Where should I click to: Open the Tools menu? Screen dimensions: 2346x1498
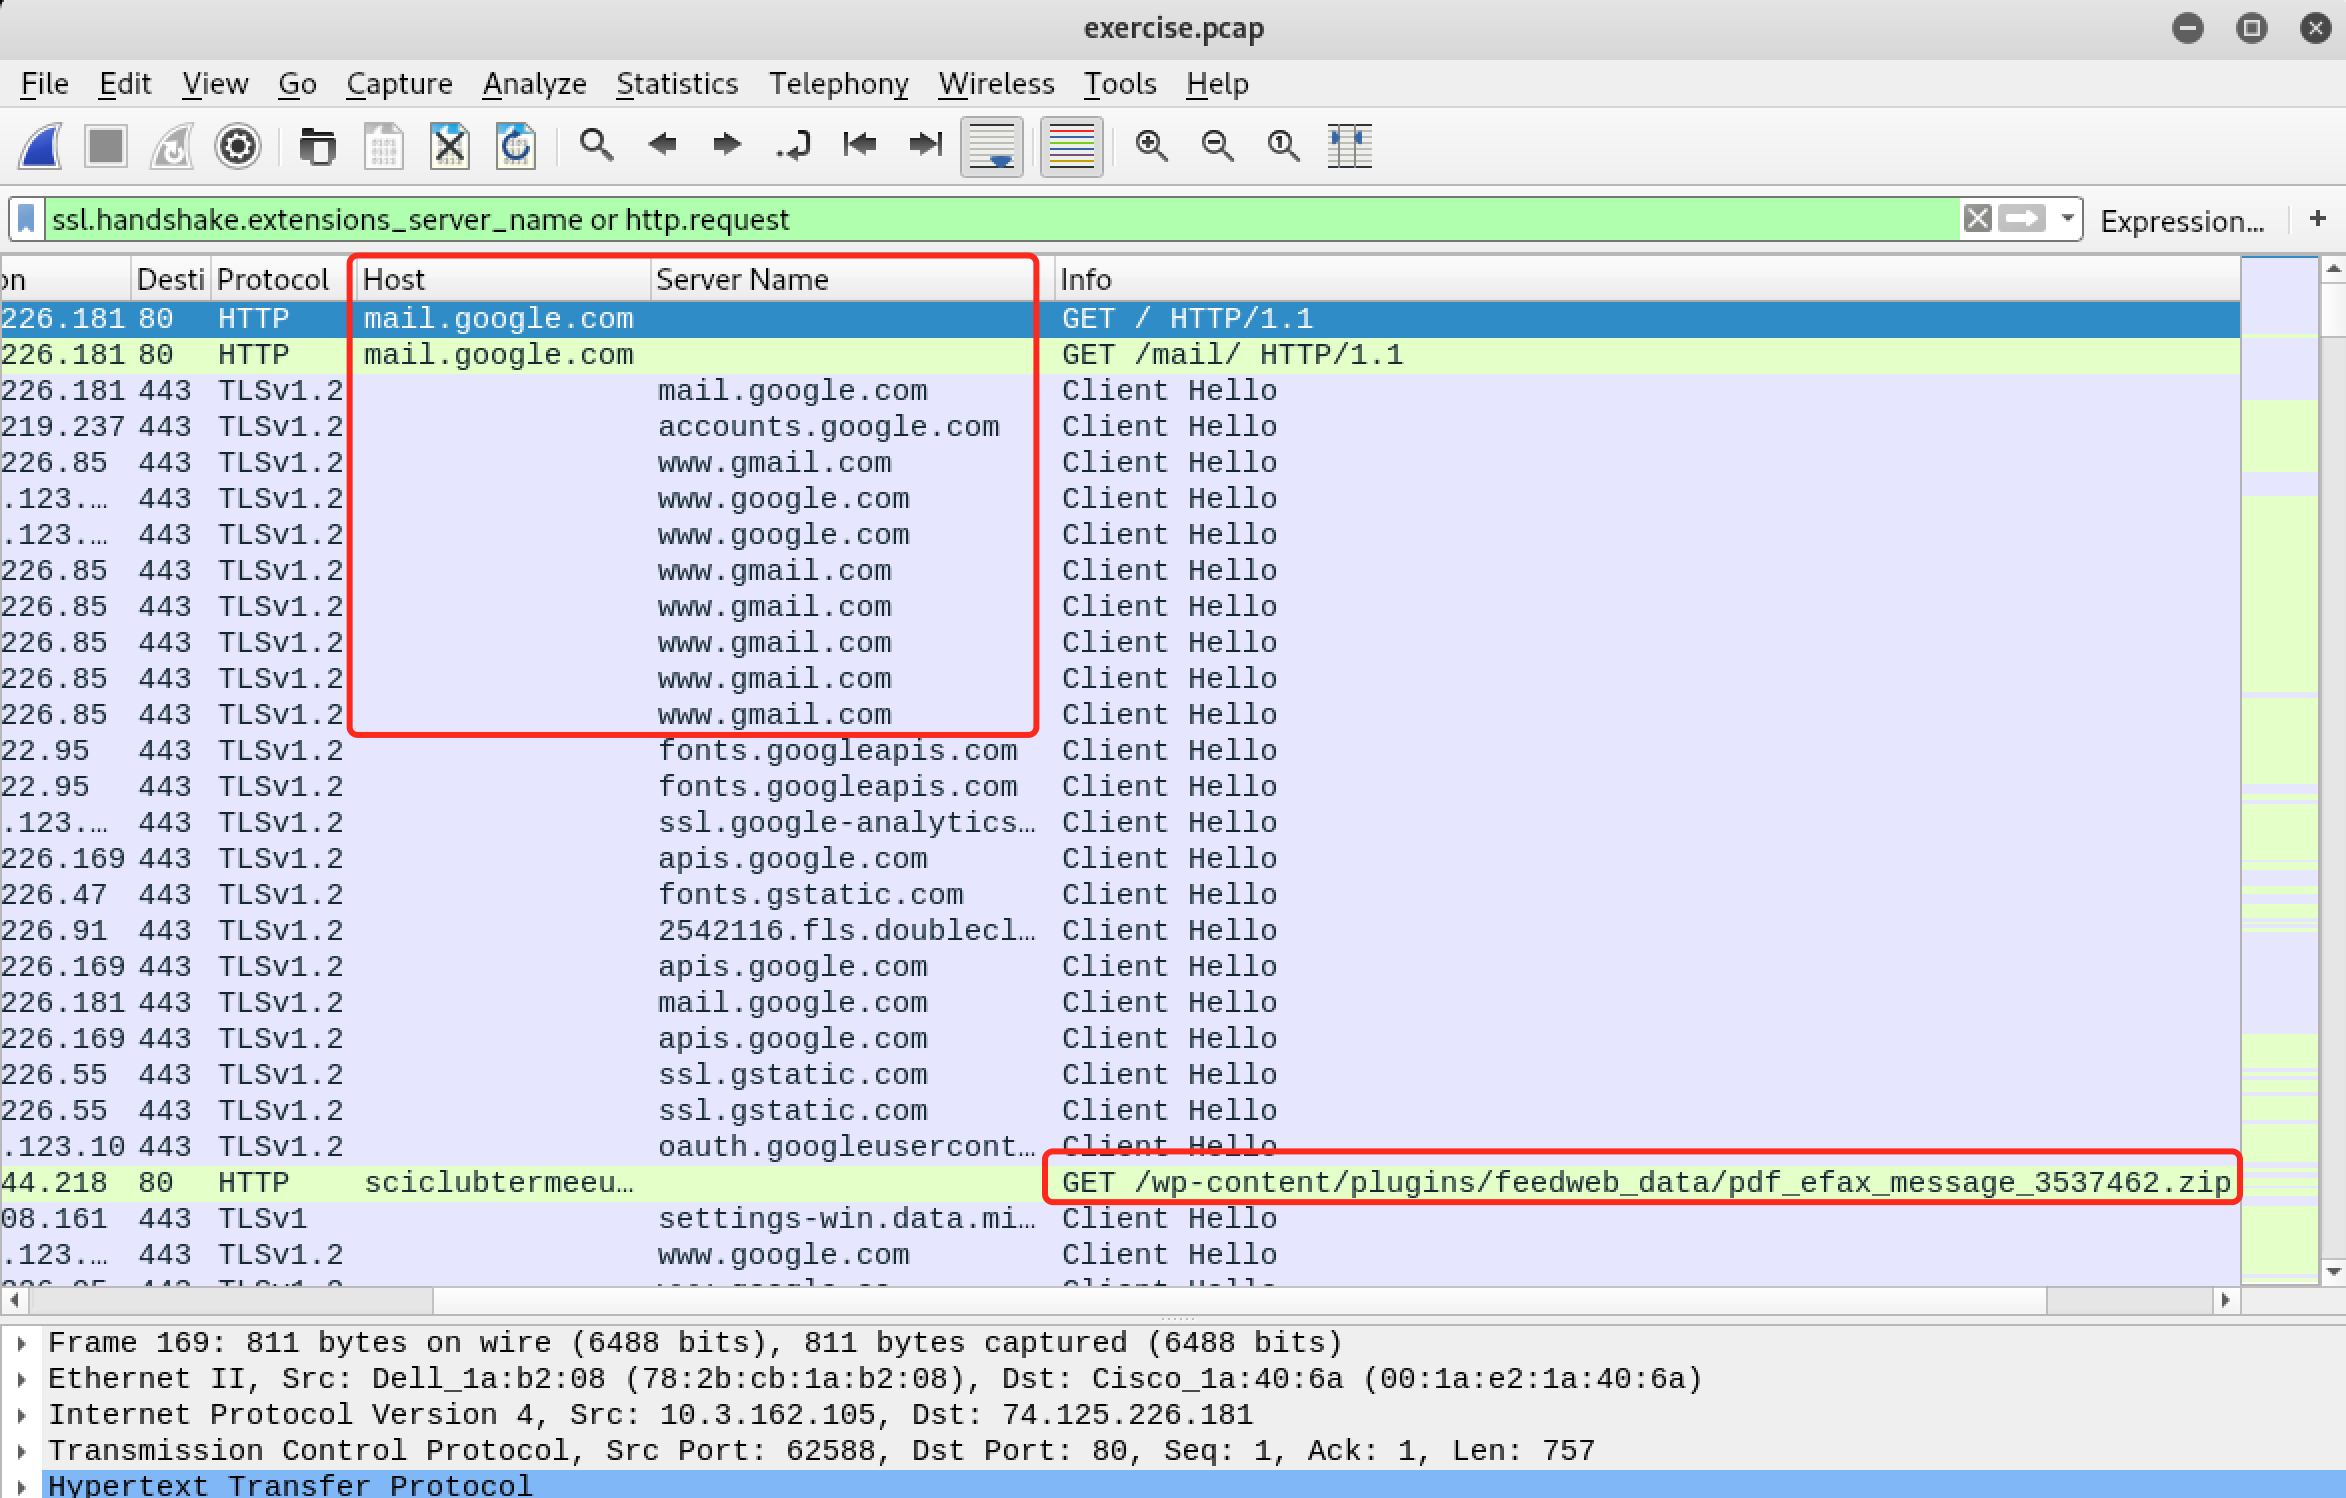tap(1120, 84)
